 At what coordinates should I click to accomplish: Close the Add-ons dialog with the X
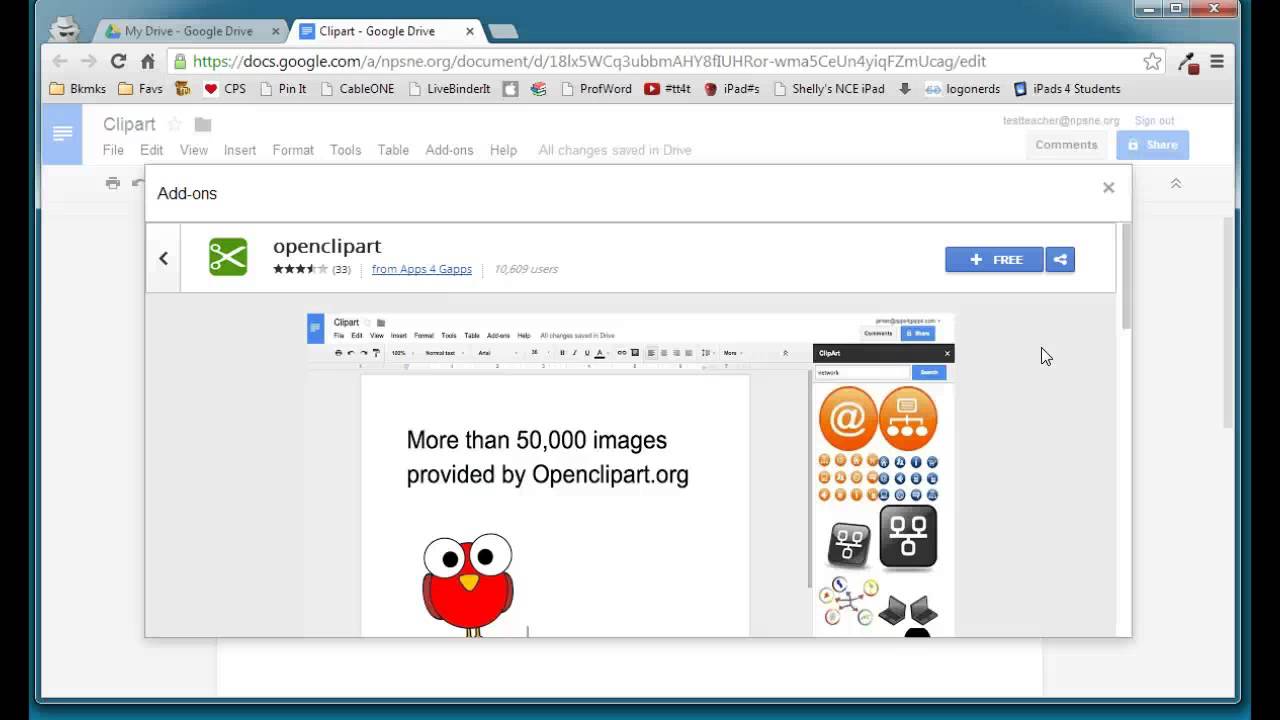pyautogui.click(x=1108, y=187)
